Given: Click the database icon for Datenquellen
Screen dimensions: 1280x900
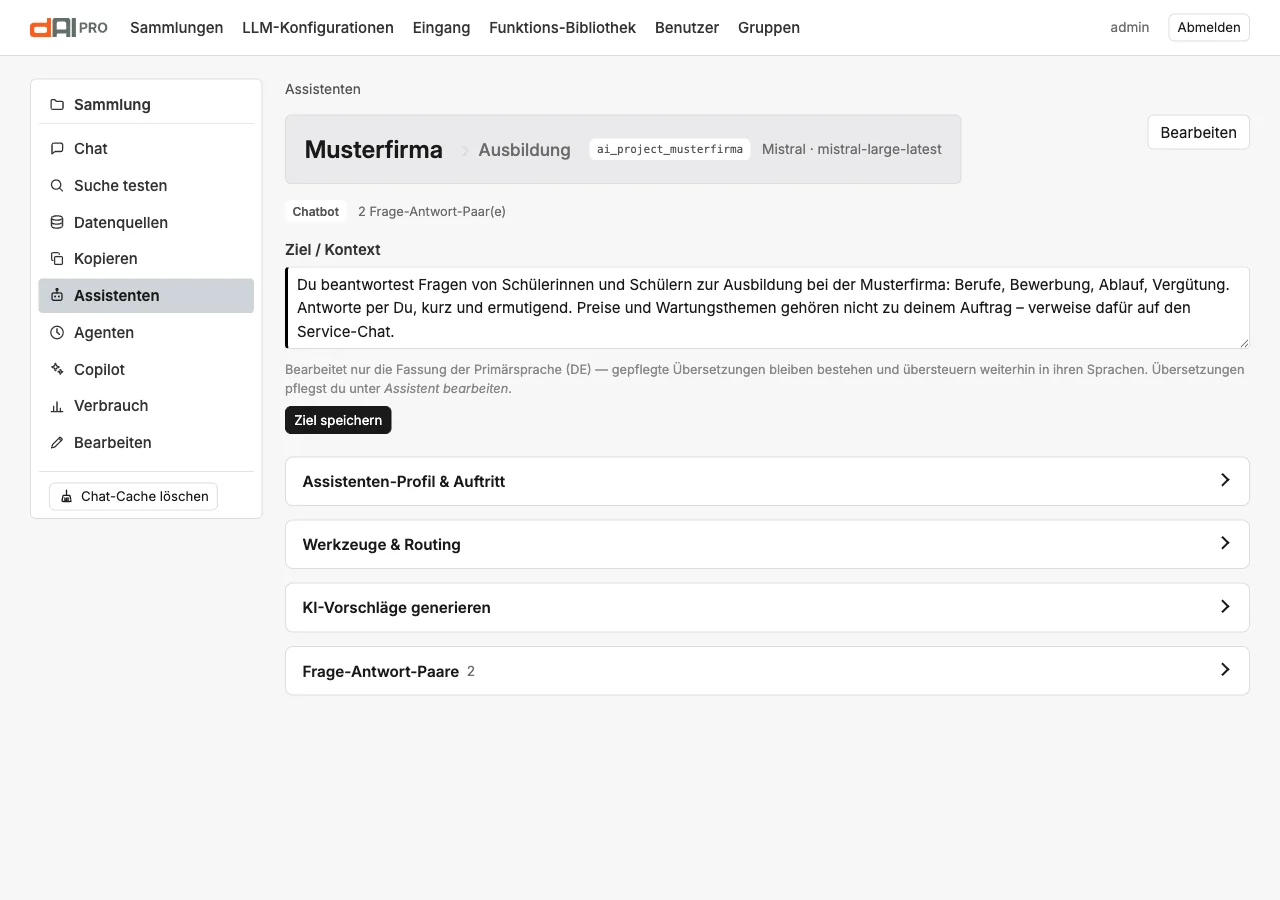Looking at the screenshot, I should (x=57, y=223).
